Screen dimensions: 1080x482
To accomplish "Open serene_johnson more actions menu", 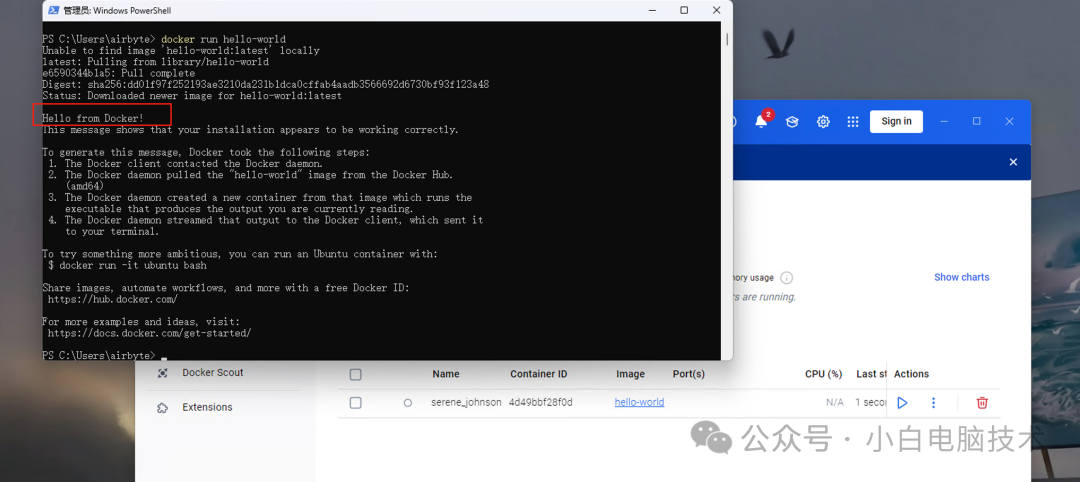I will click(933, 403).
